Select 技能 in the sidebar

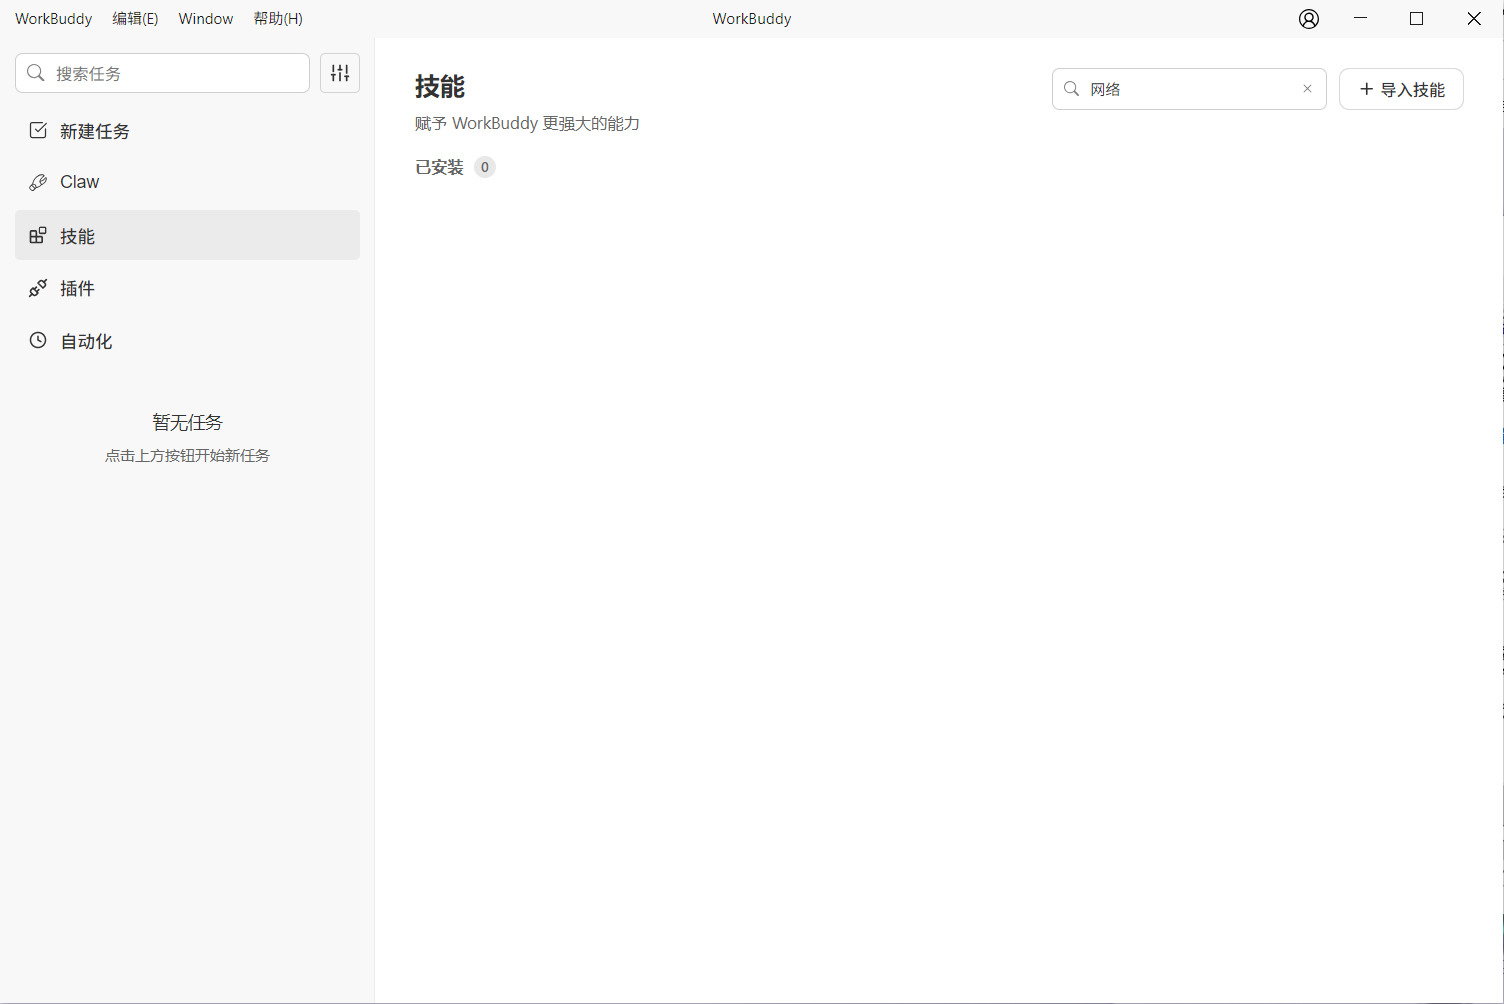(x=77, y=236)
